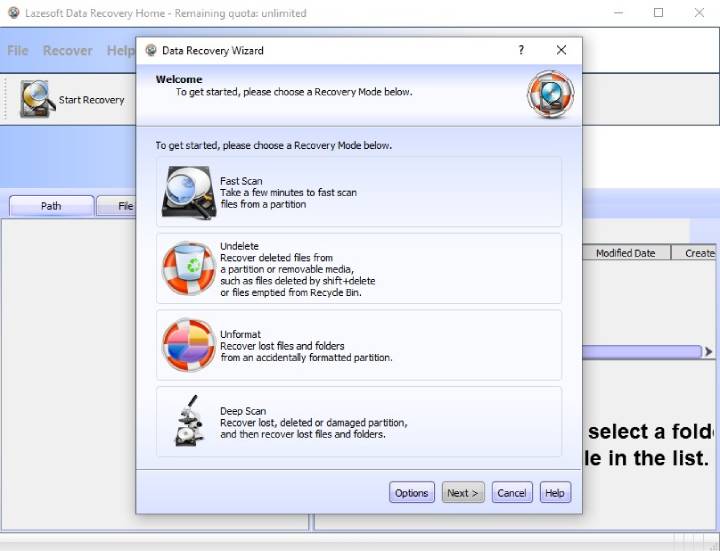Click the 'Deep Scan' title text

tap(243, 411)
